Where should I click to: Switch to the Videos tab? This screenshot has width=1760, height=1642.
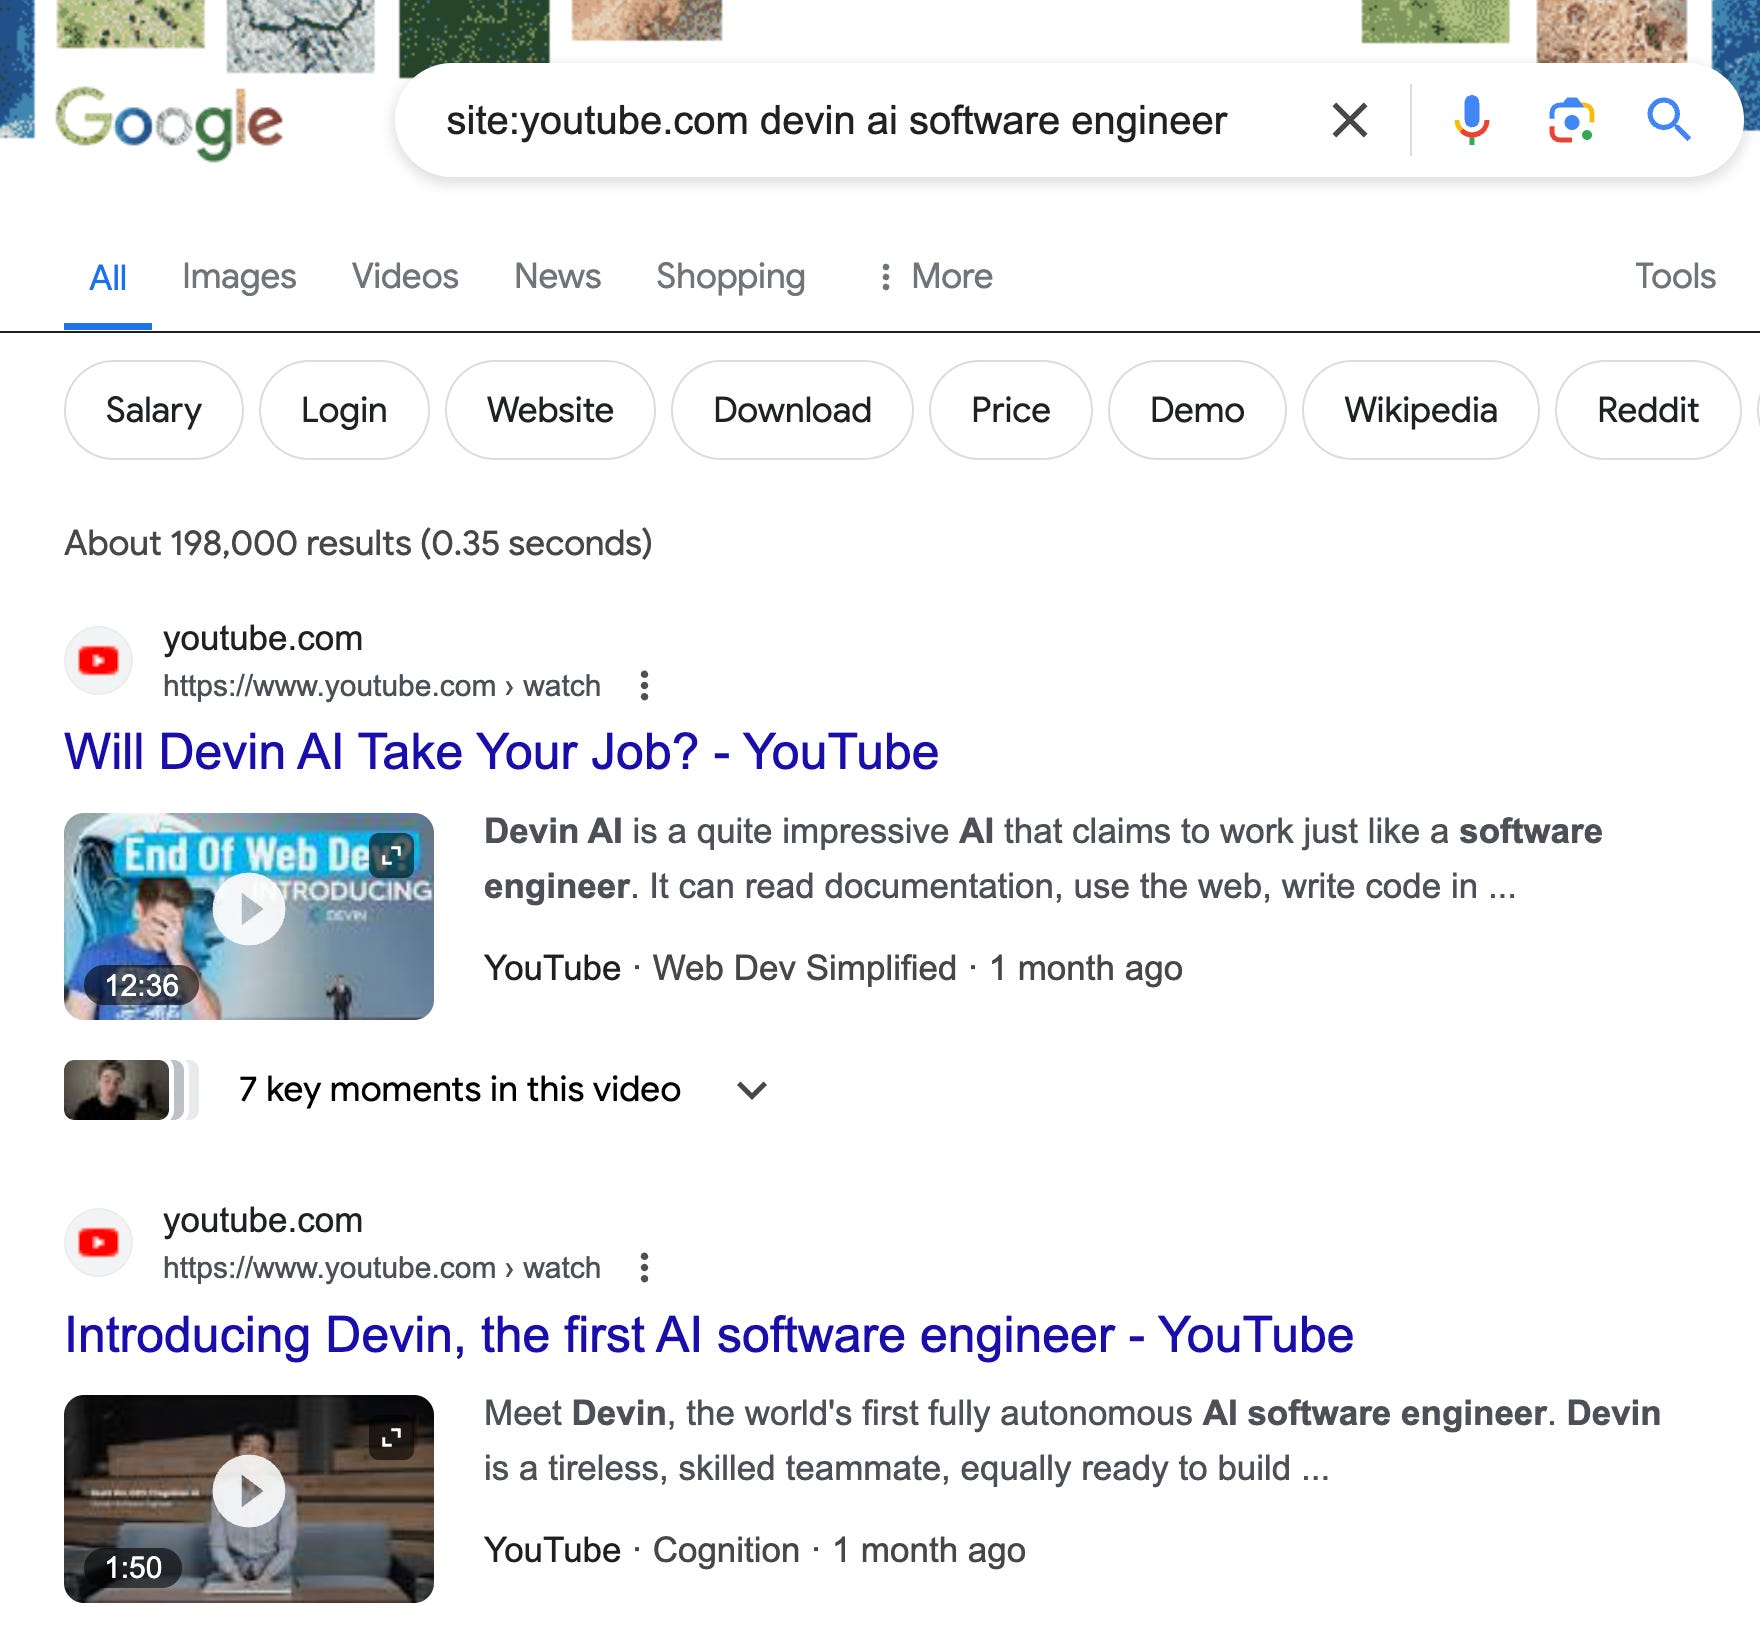(x=405, y=276)
